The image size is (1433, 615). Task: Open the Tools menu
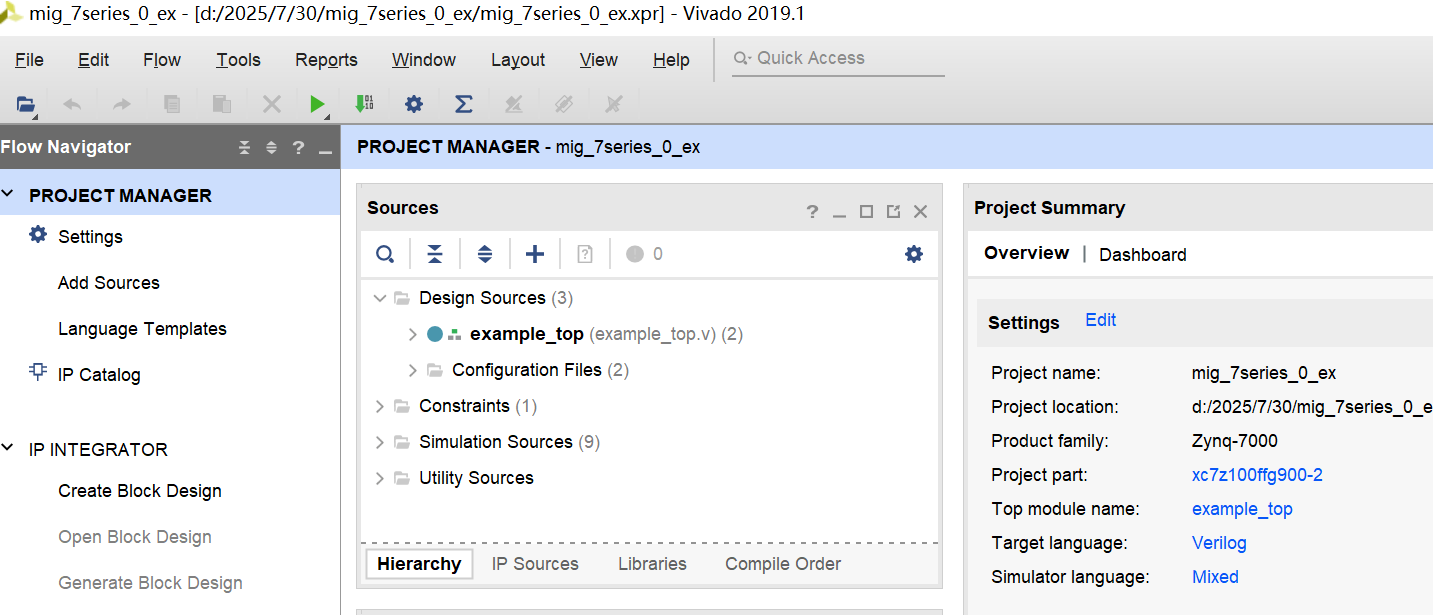point(238,60)
